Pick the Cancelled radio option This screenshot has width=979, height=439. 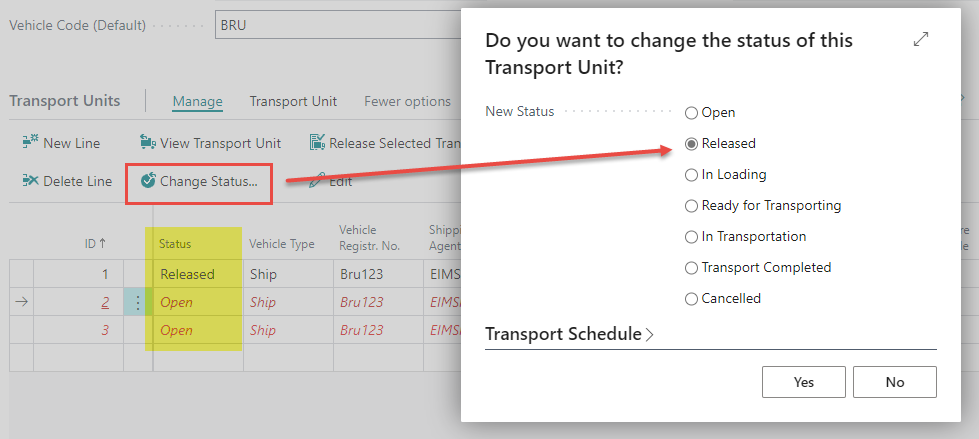click(691, 298)
